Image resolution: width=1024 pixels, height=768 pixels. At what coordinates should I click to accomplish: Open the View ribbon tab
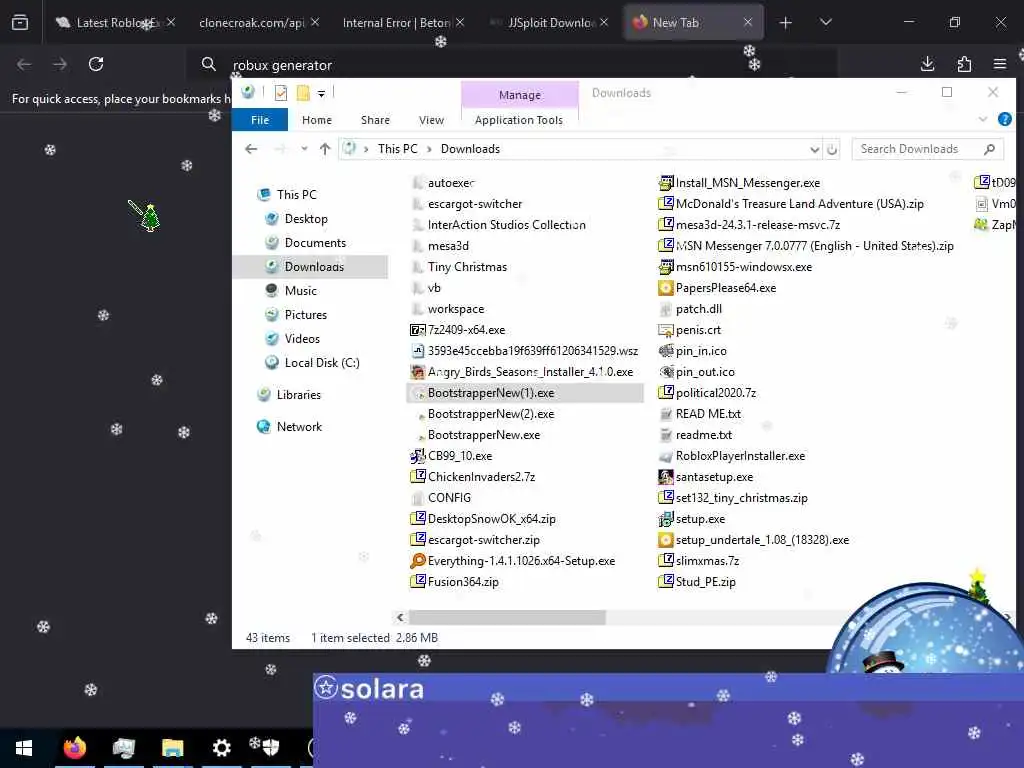pos(431,120)
